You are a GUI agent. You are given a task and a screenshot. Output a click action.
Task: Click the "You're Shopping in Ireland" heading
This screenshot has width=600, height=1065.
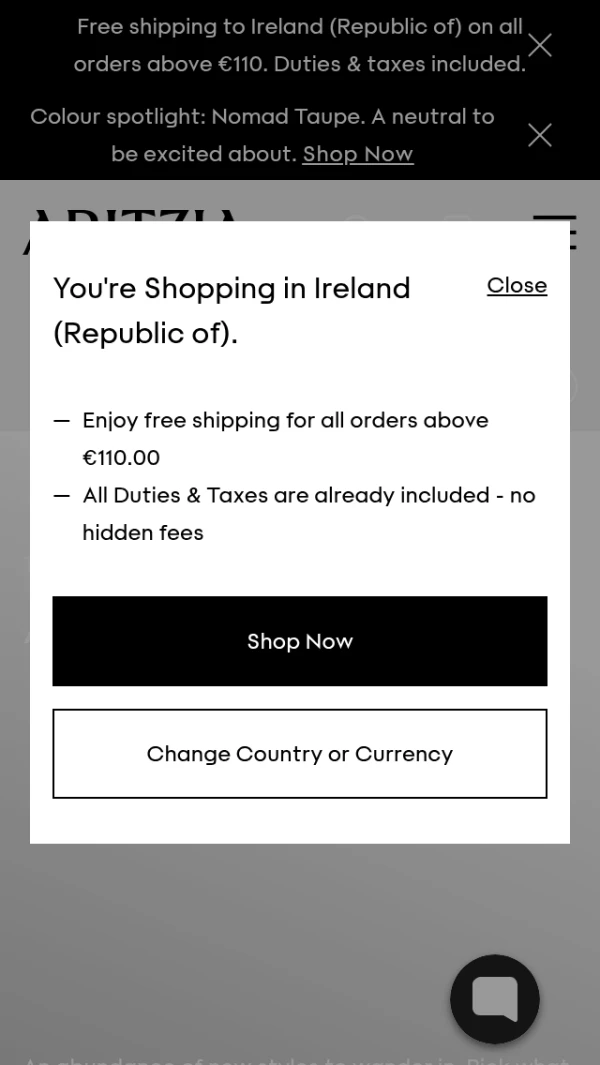[232, 288]
